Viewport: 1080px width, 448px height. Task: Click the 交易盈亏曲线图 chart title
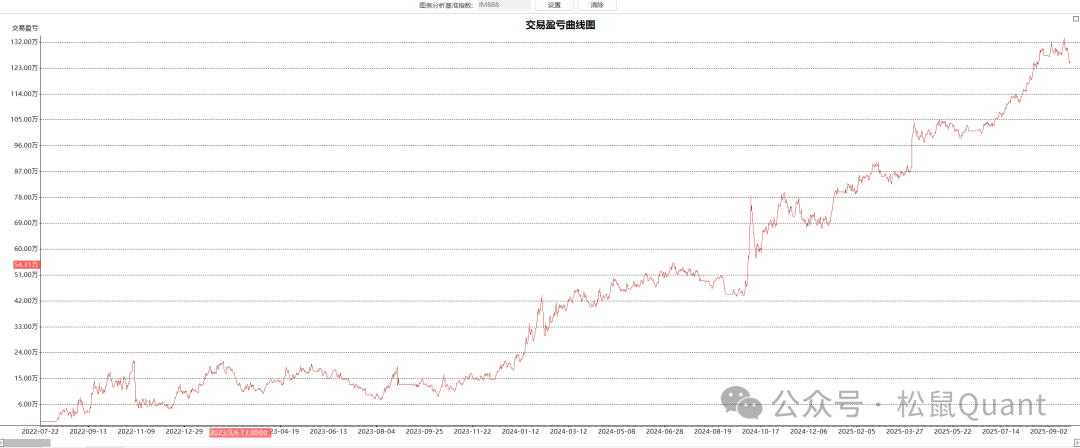[560, 25]
